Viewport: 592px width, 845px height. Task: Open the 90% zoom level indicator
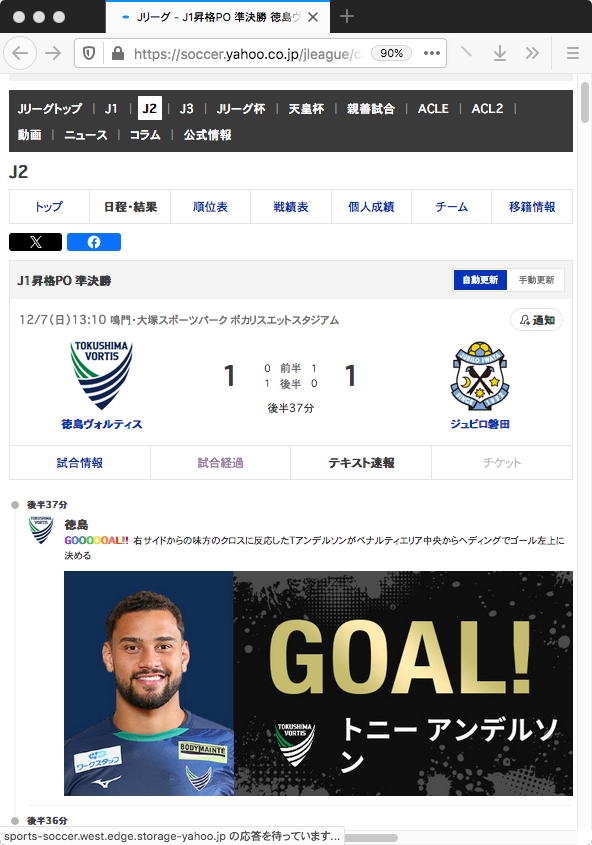coord(392,53)
